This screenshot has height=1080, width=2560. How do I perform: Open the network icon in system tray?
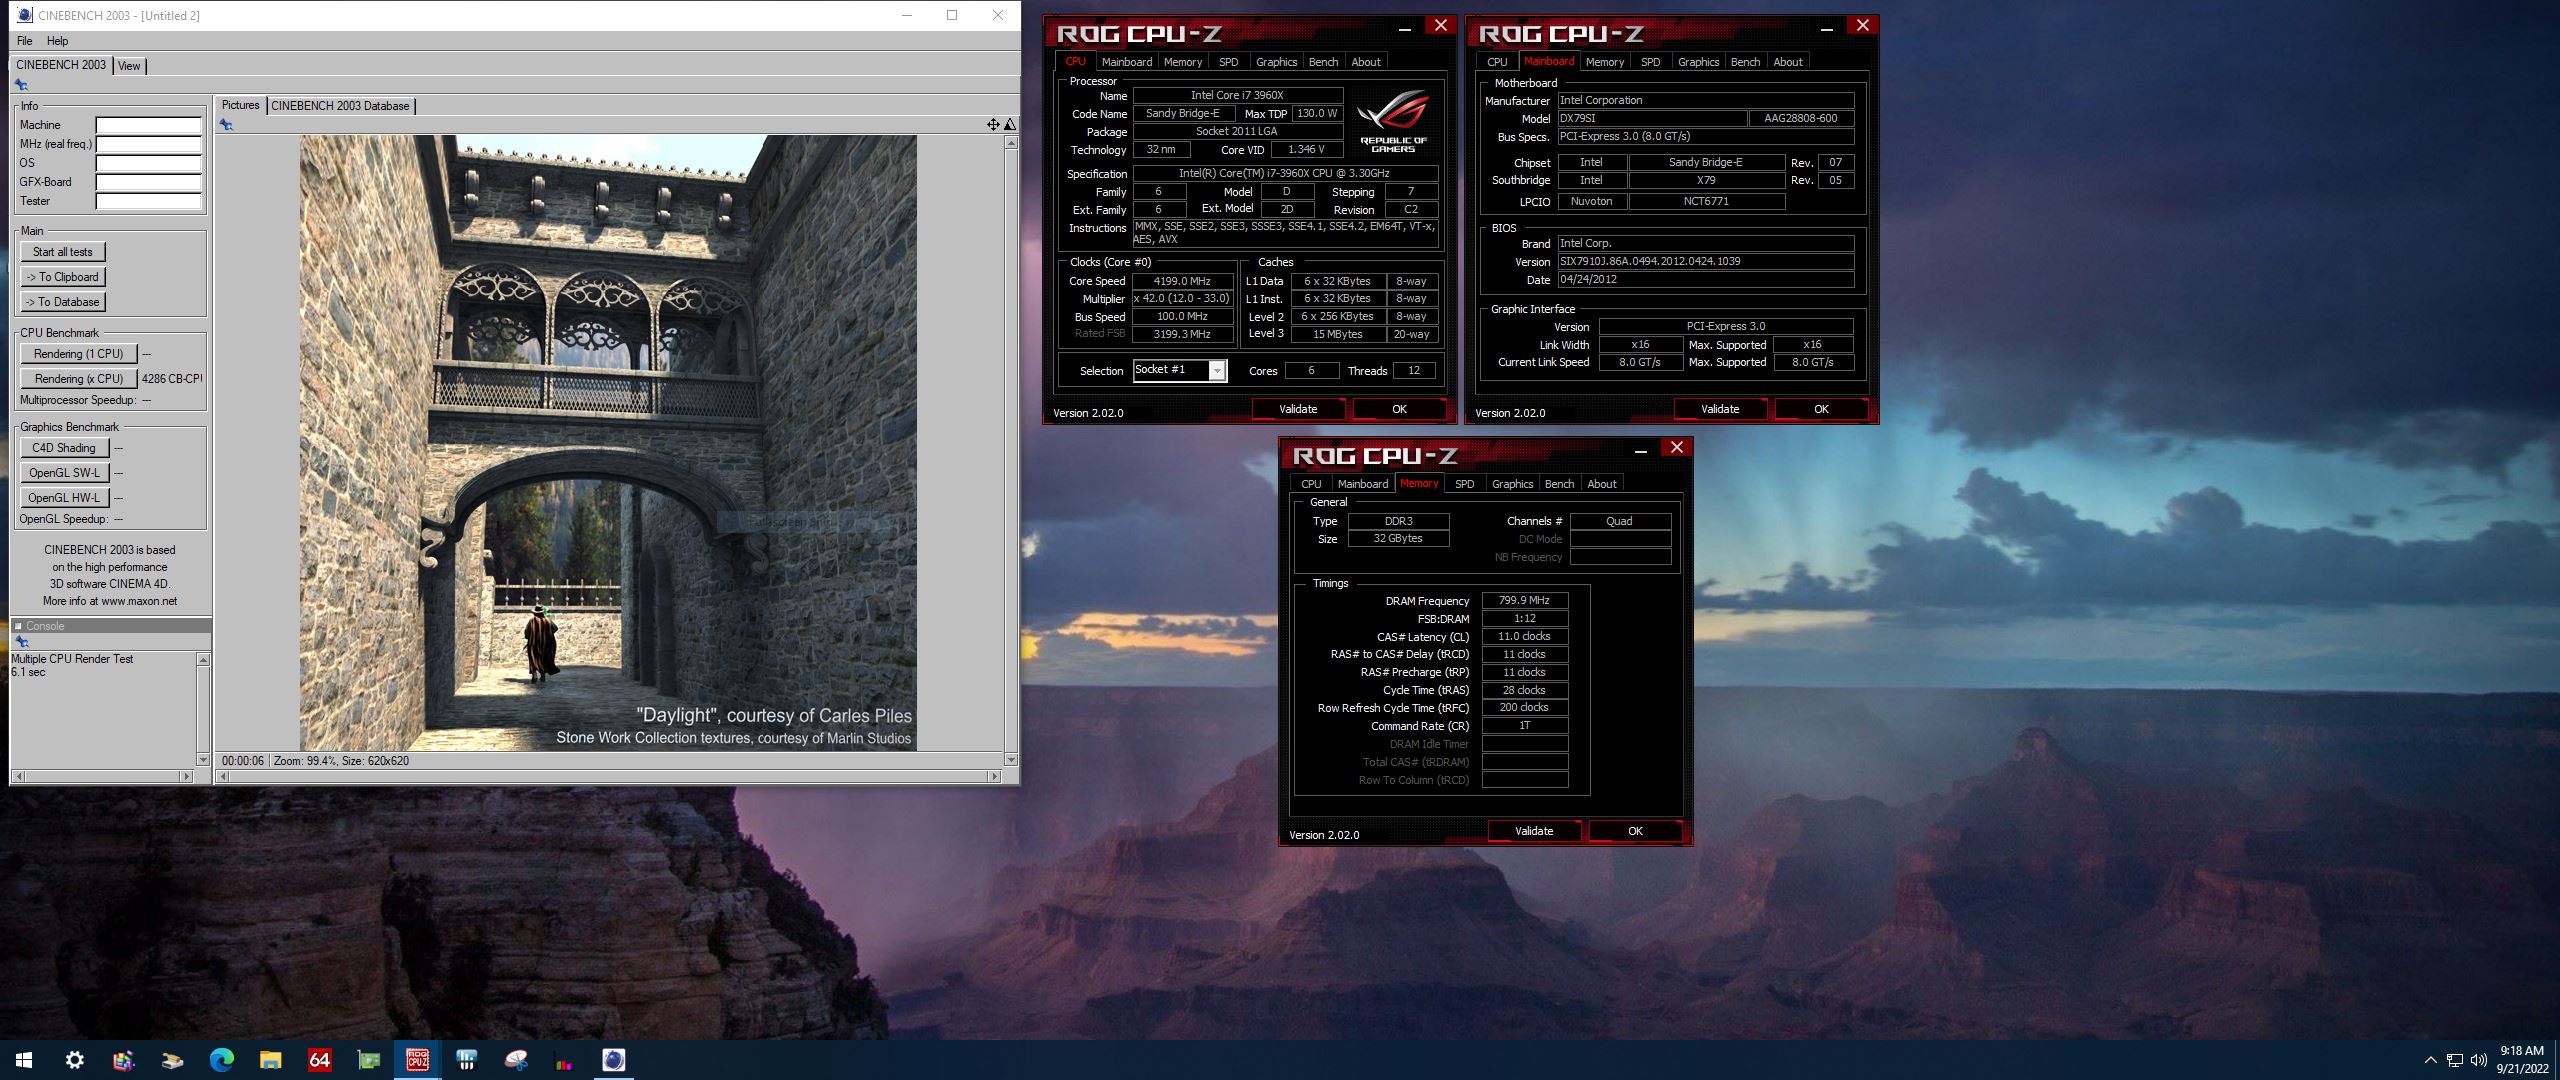tap(2454, 1060)
